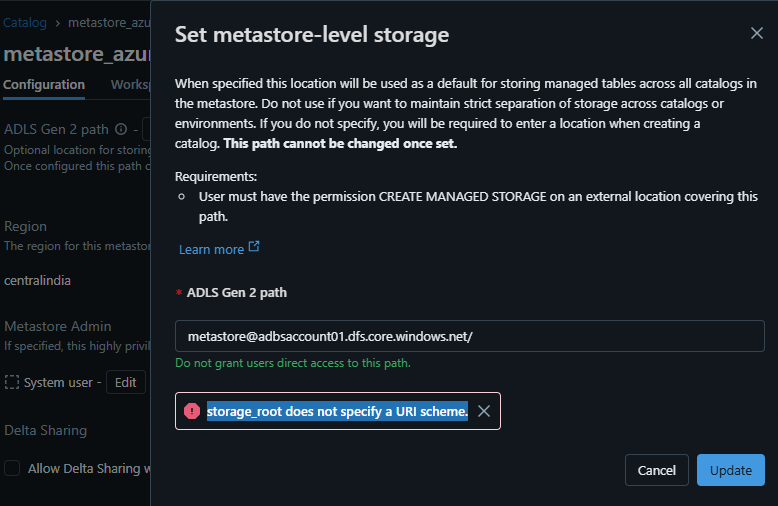The width and height of the screenshot is (778, 506).
Task: Click the Metastore Admin label
Action: point(57,326)
